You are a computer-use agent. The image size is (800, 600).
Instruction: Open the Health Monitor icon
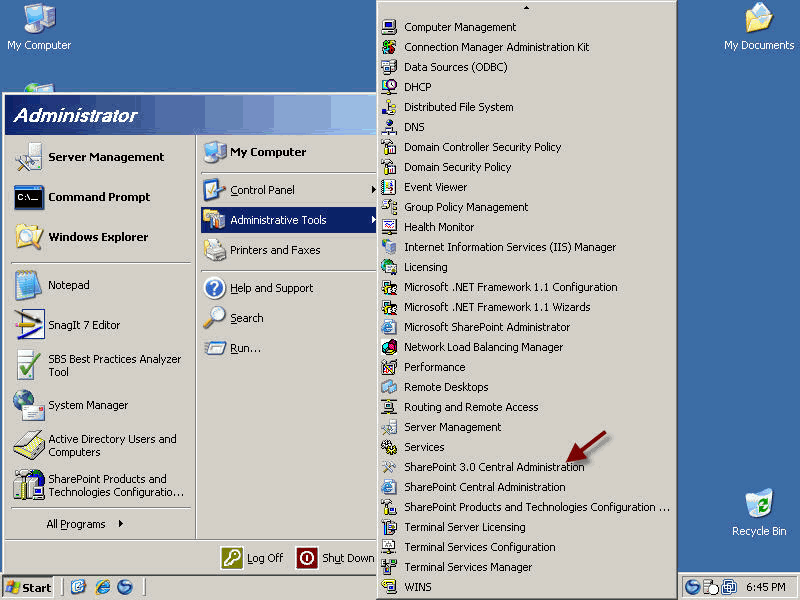tap(389, 227)
